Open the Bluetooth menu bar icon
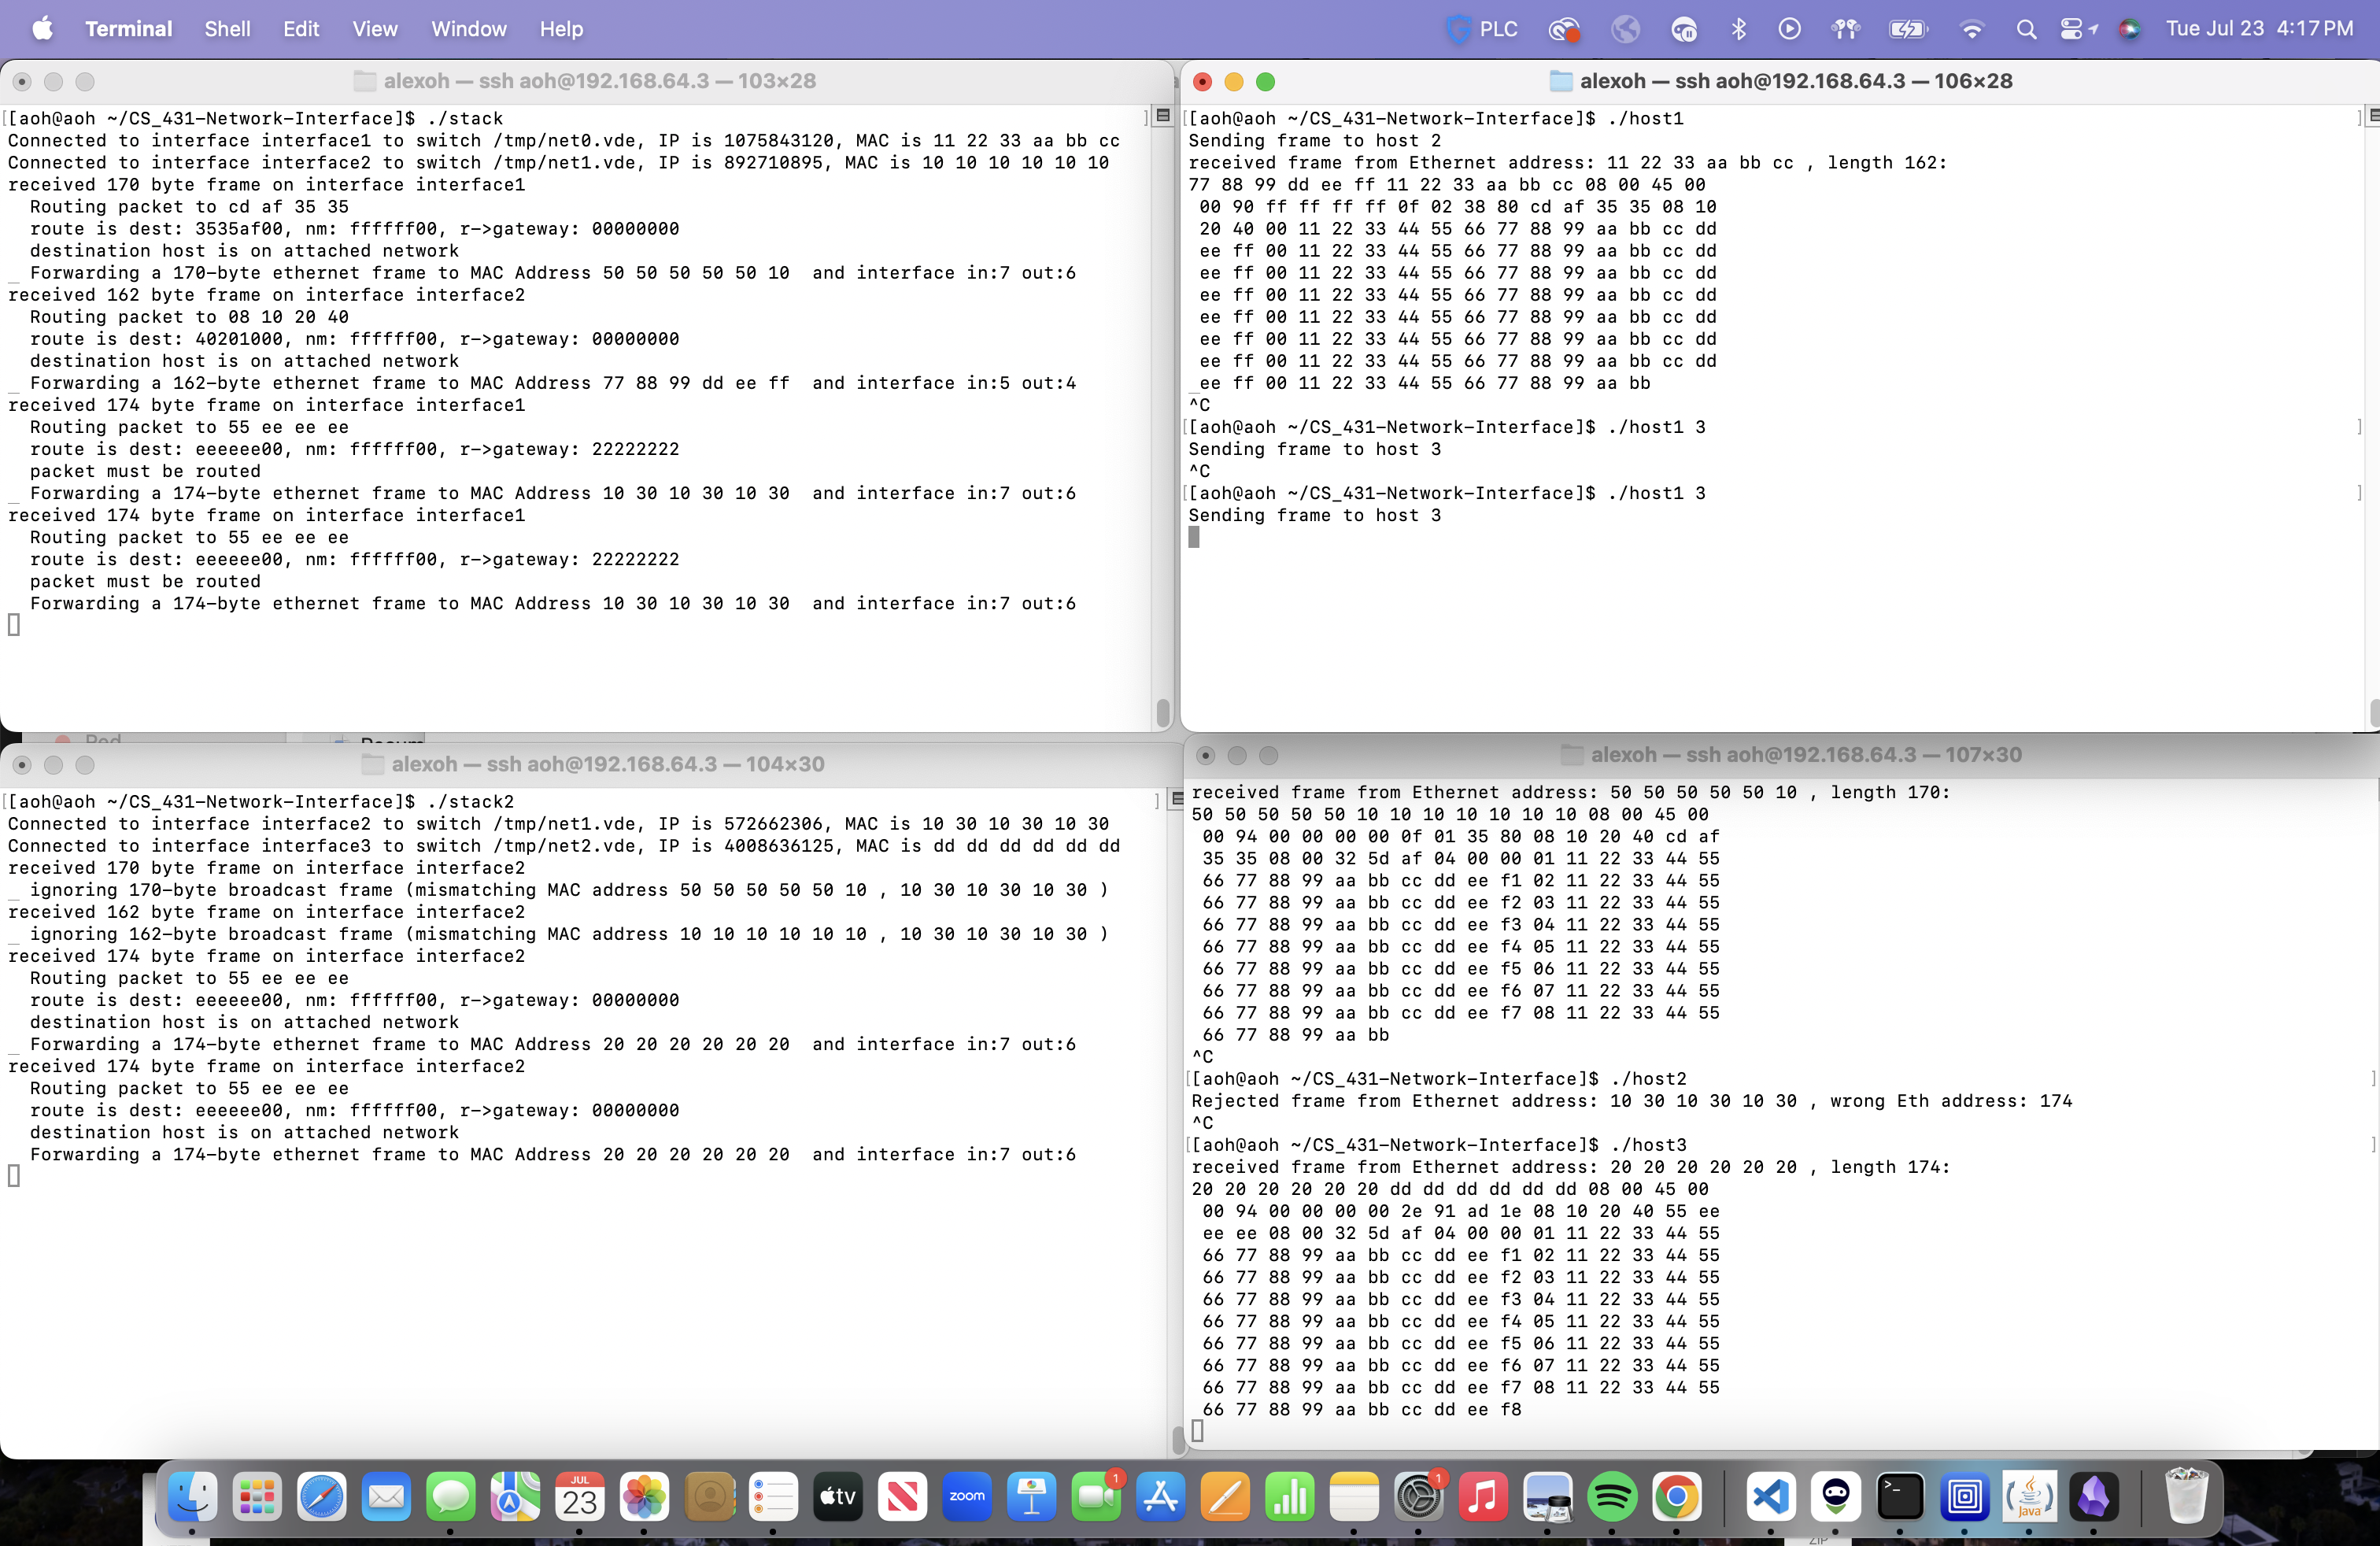 tap(1738, 29)
